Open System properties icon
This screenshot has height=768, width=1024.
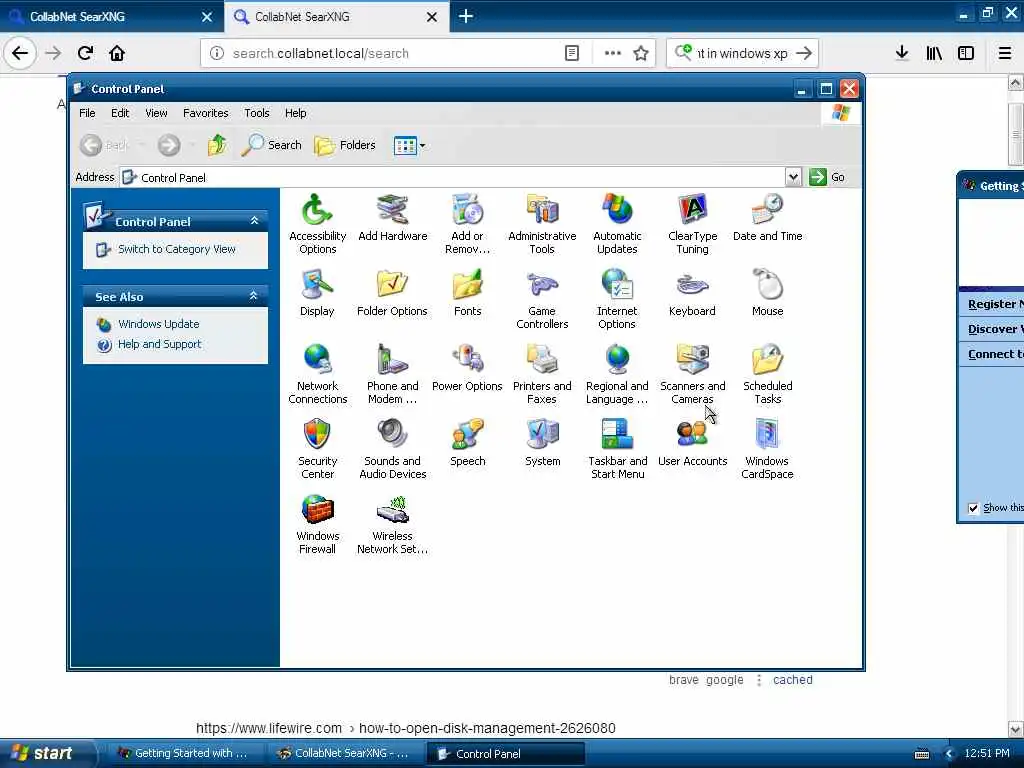[x=542, y=443]
